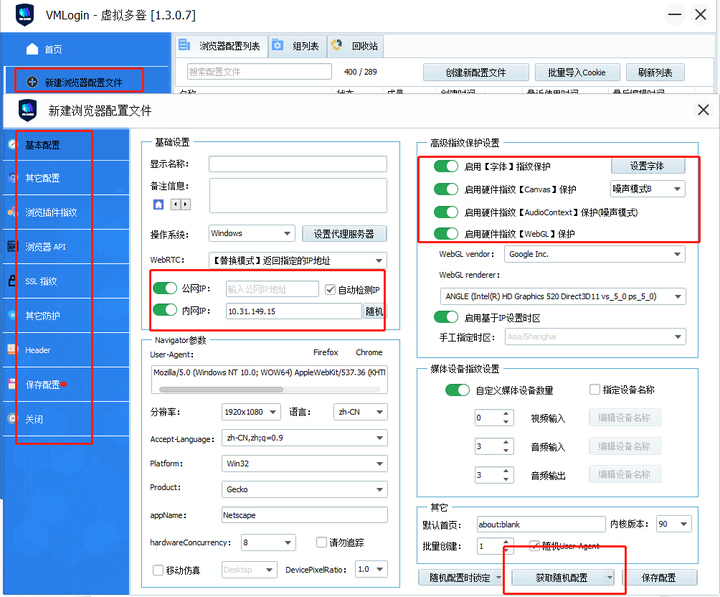Click the 默认首页 about:blank field
Screen dimensions: 720x597
click(541, 524)
